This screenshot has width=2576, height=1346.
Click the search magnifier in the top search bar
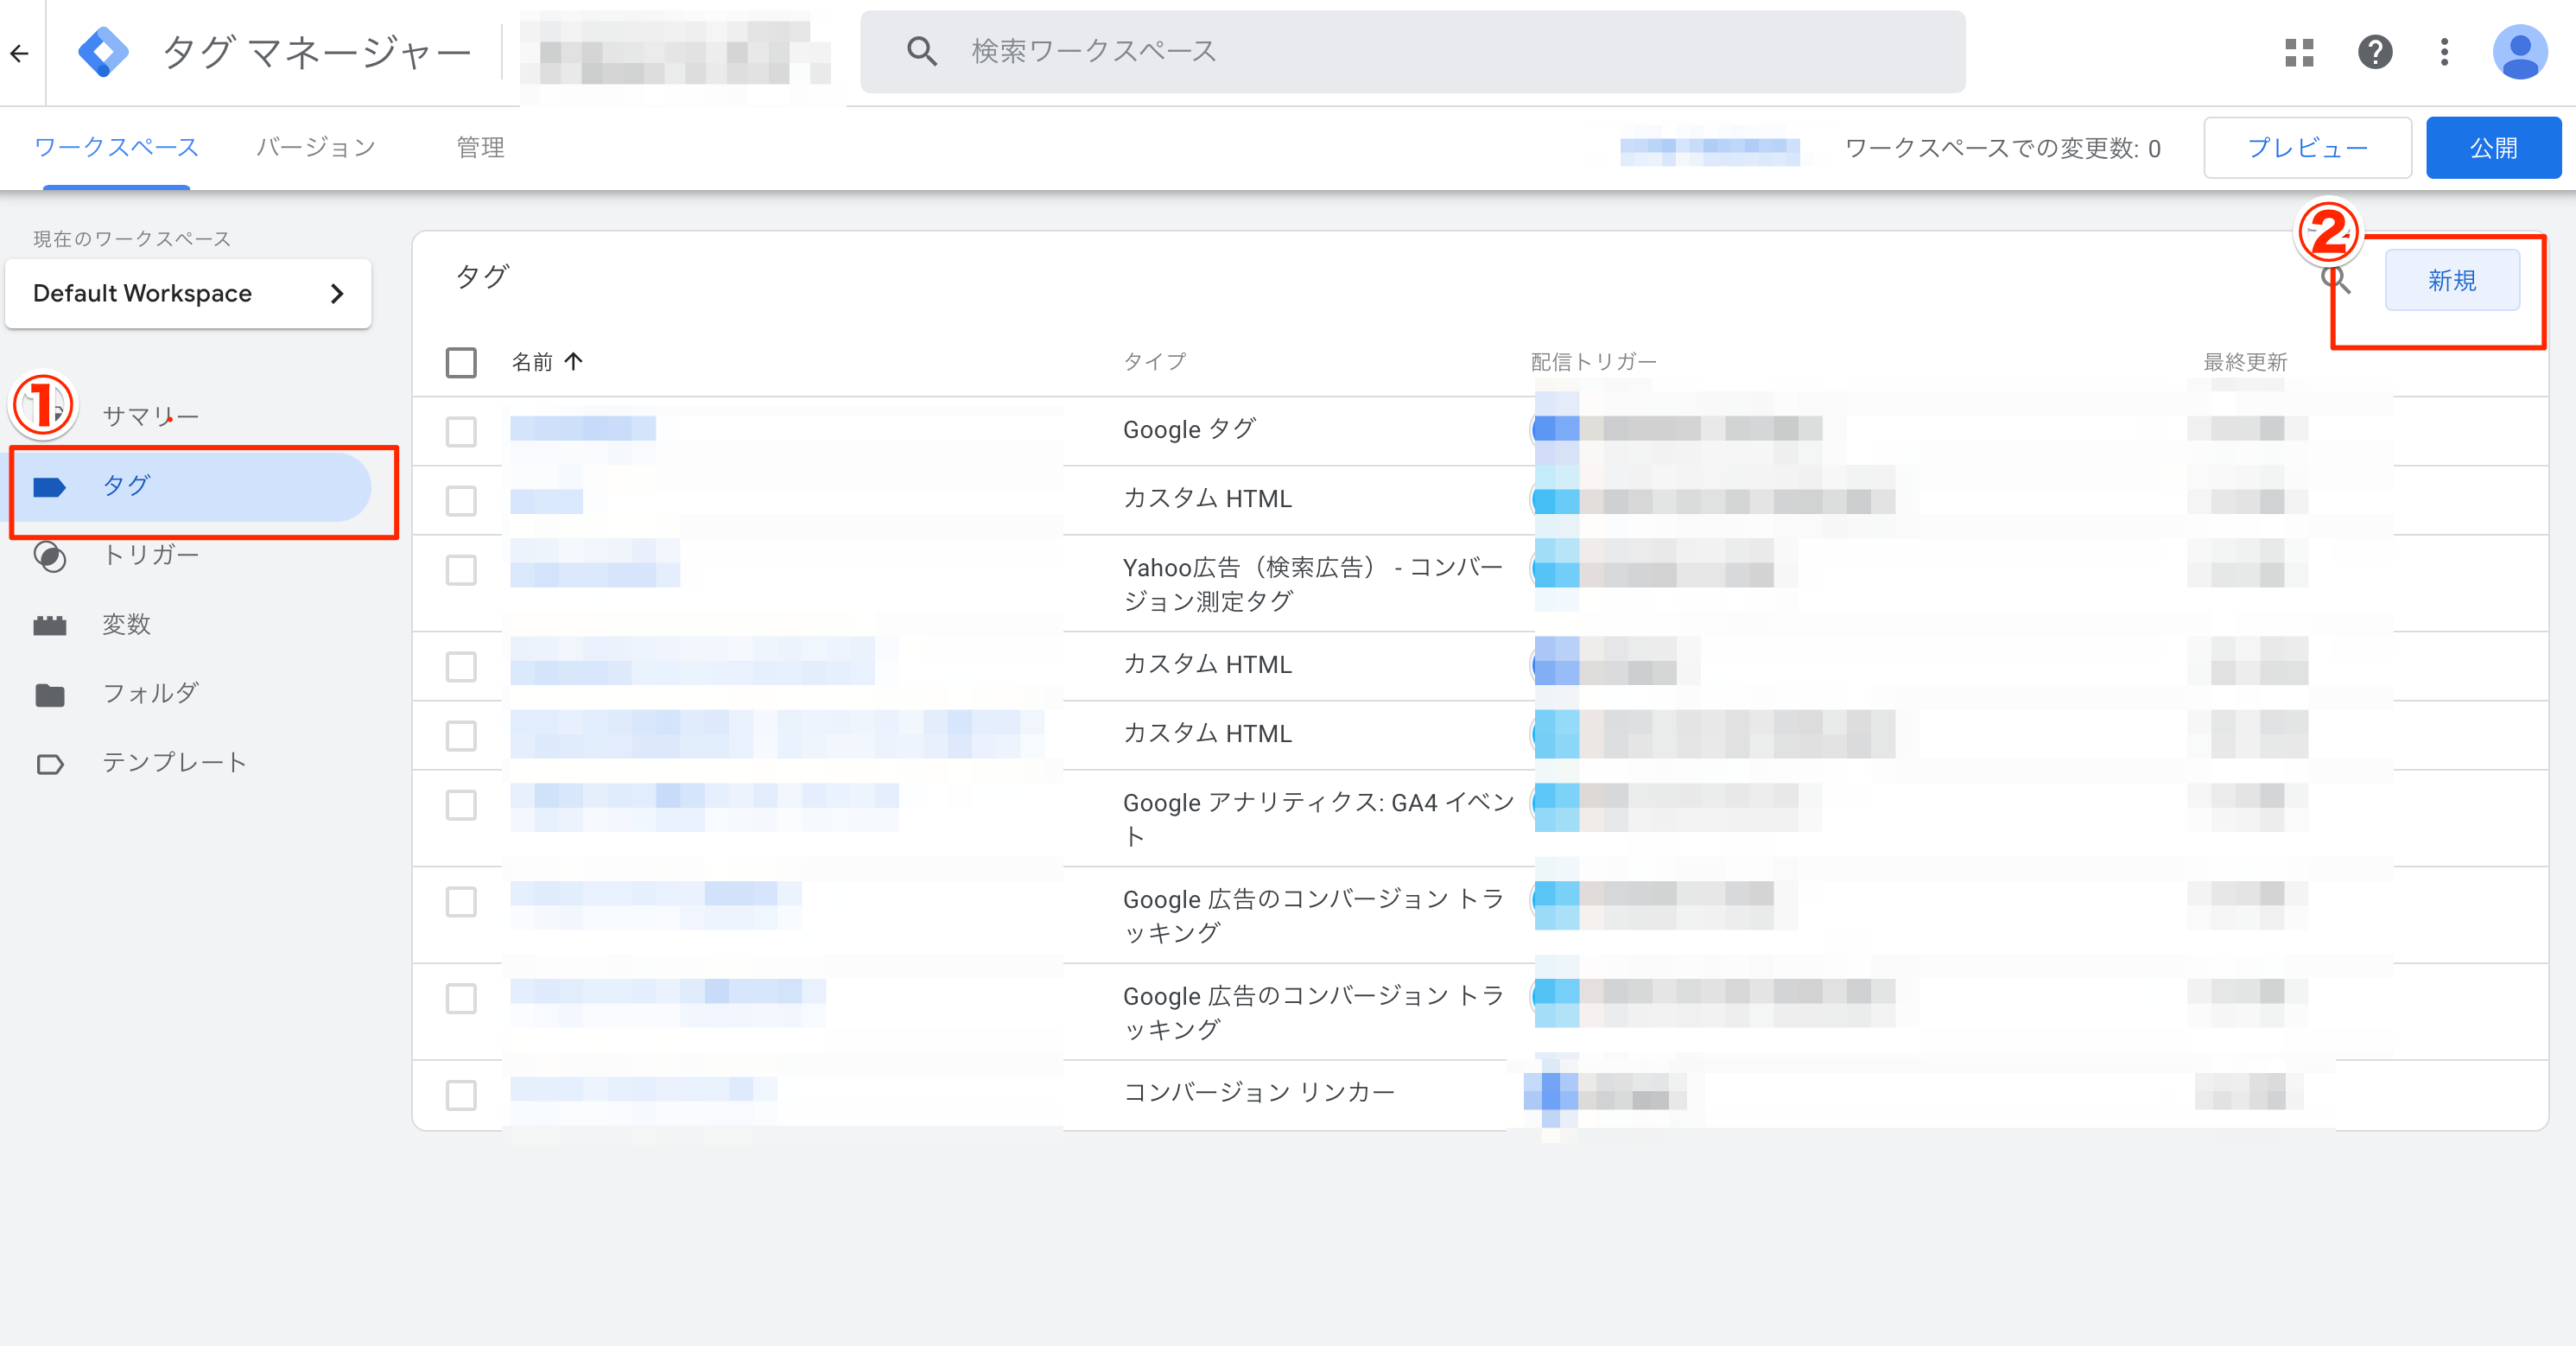[921, 51]
